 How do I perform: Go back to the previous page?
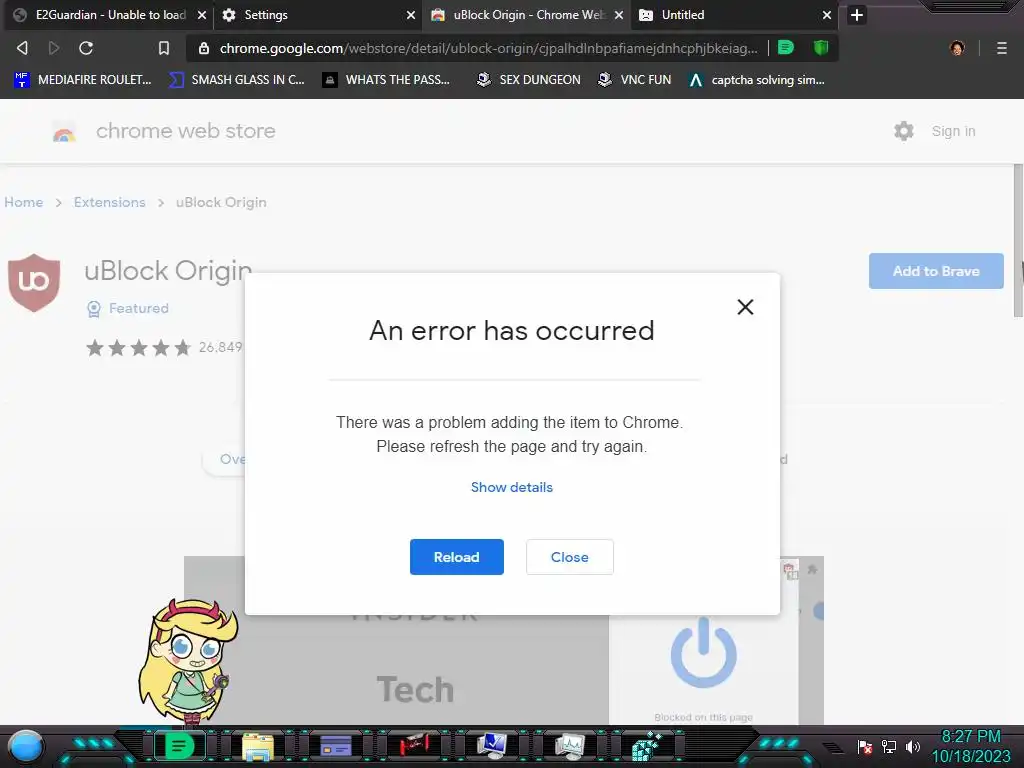click(22, 48)
